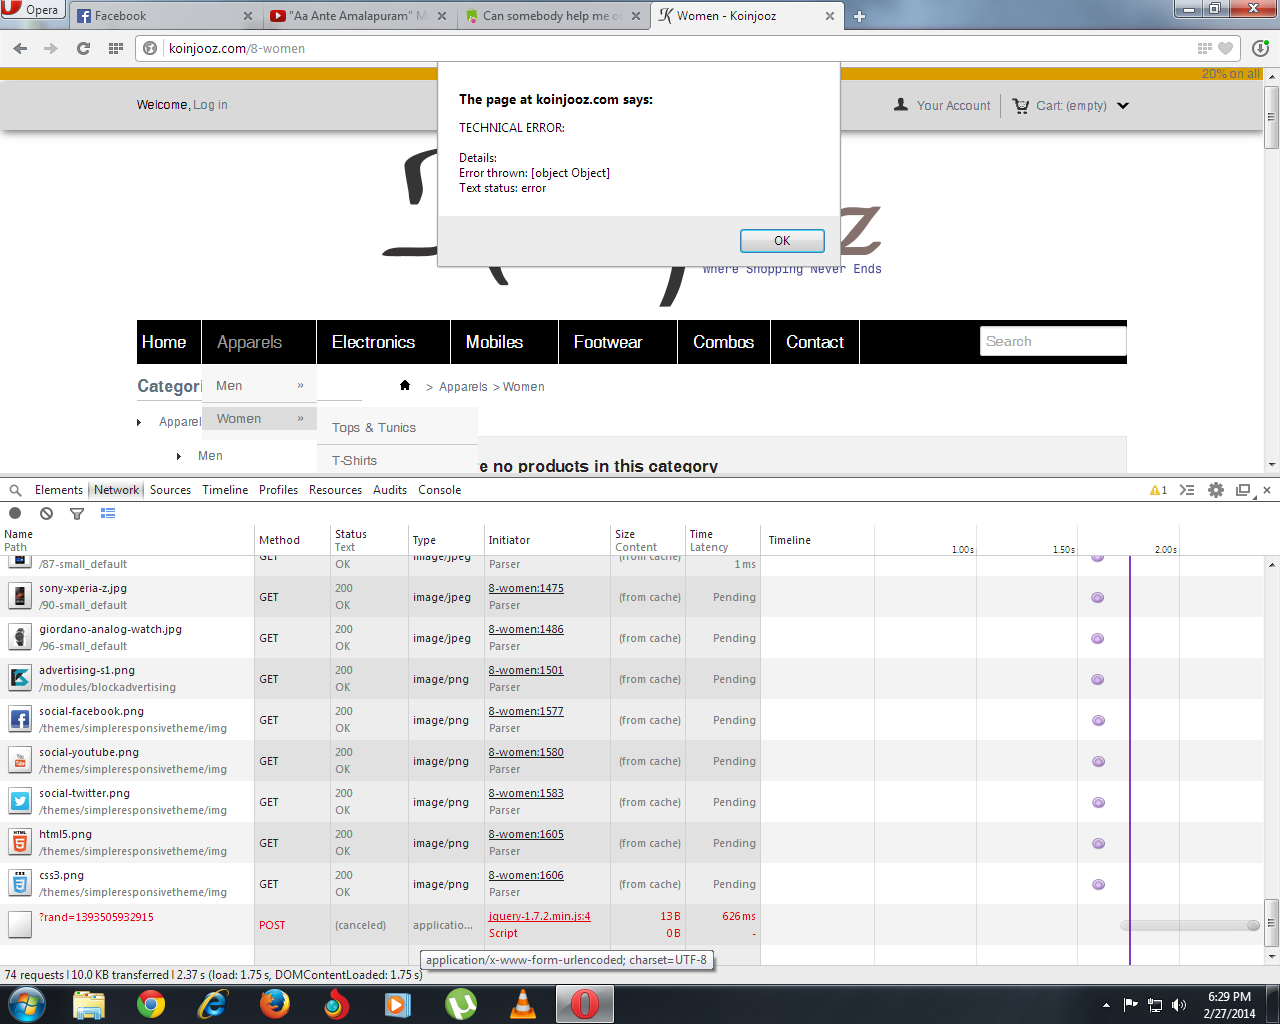Click Tops & Tunics submenu link

[374, 428]
